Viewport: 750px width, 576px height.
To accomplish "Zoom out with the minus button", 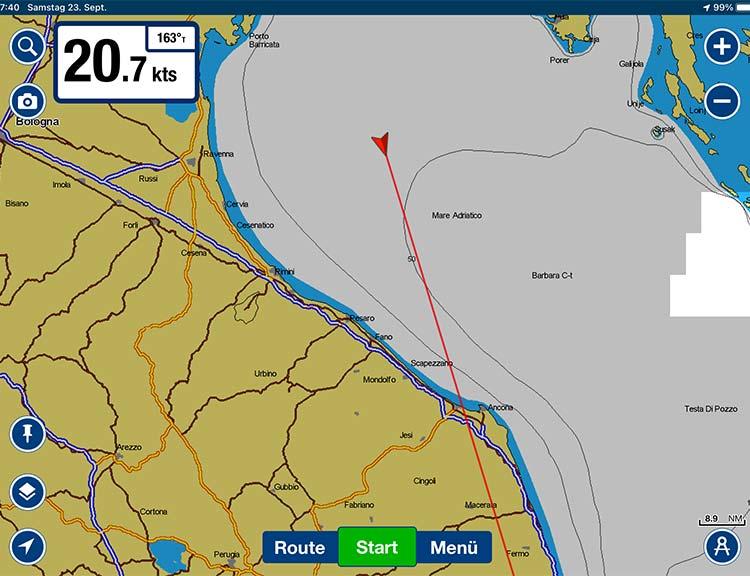I will point(721,101).
